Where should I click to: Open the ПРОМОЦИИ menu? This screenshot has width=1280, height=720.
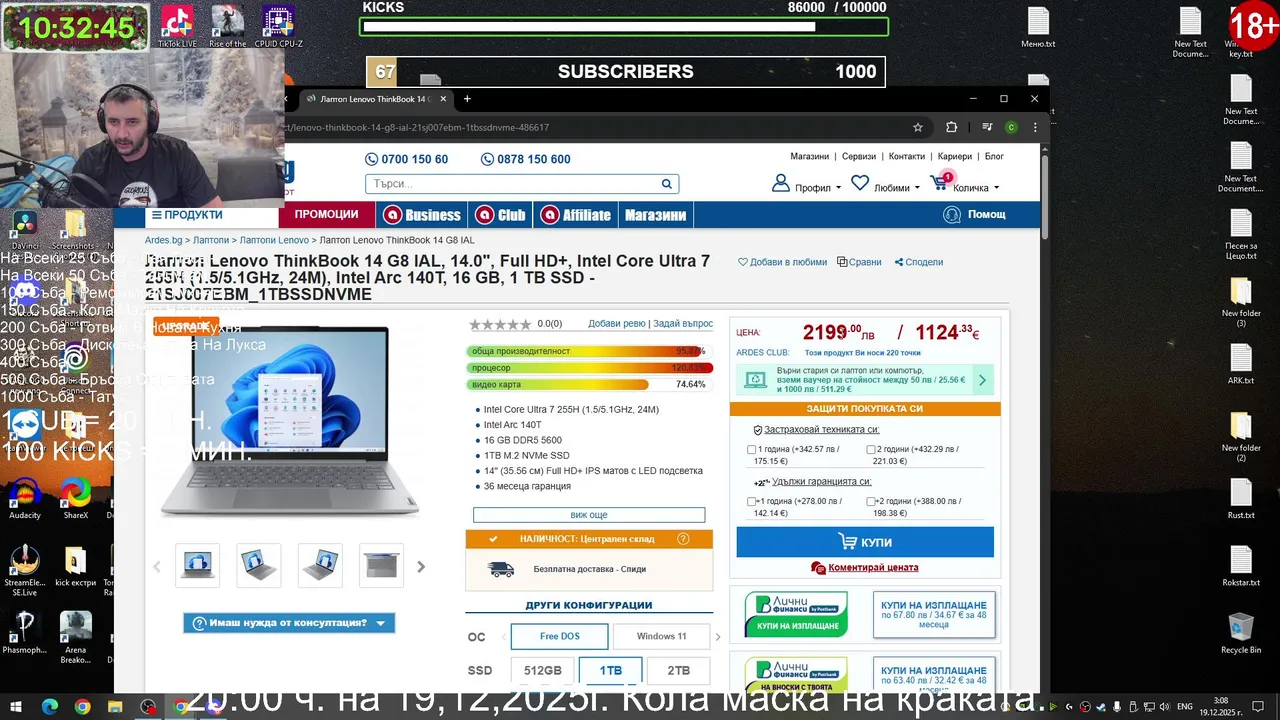(326, 215)
